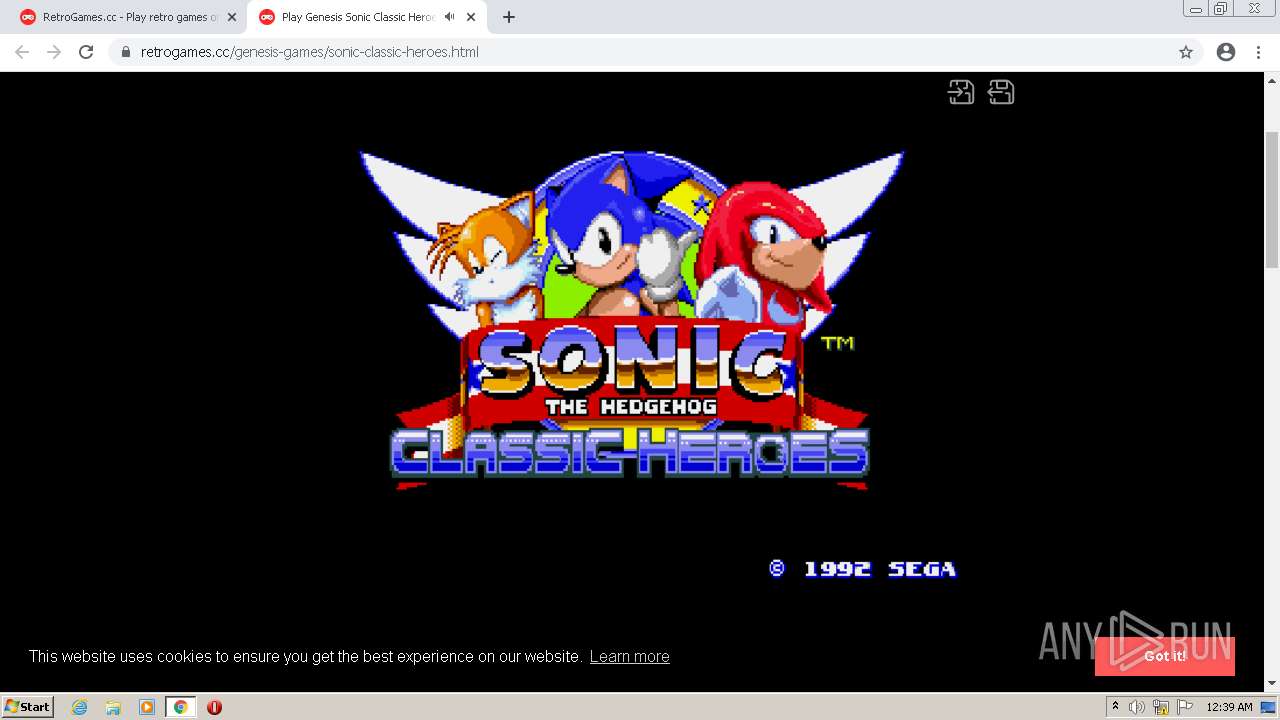Mute the audio of the Sonic tab
Image resolution: width=1280 pixels, height=720 pixels.
pos(450,17)
